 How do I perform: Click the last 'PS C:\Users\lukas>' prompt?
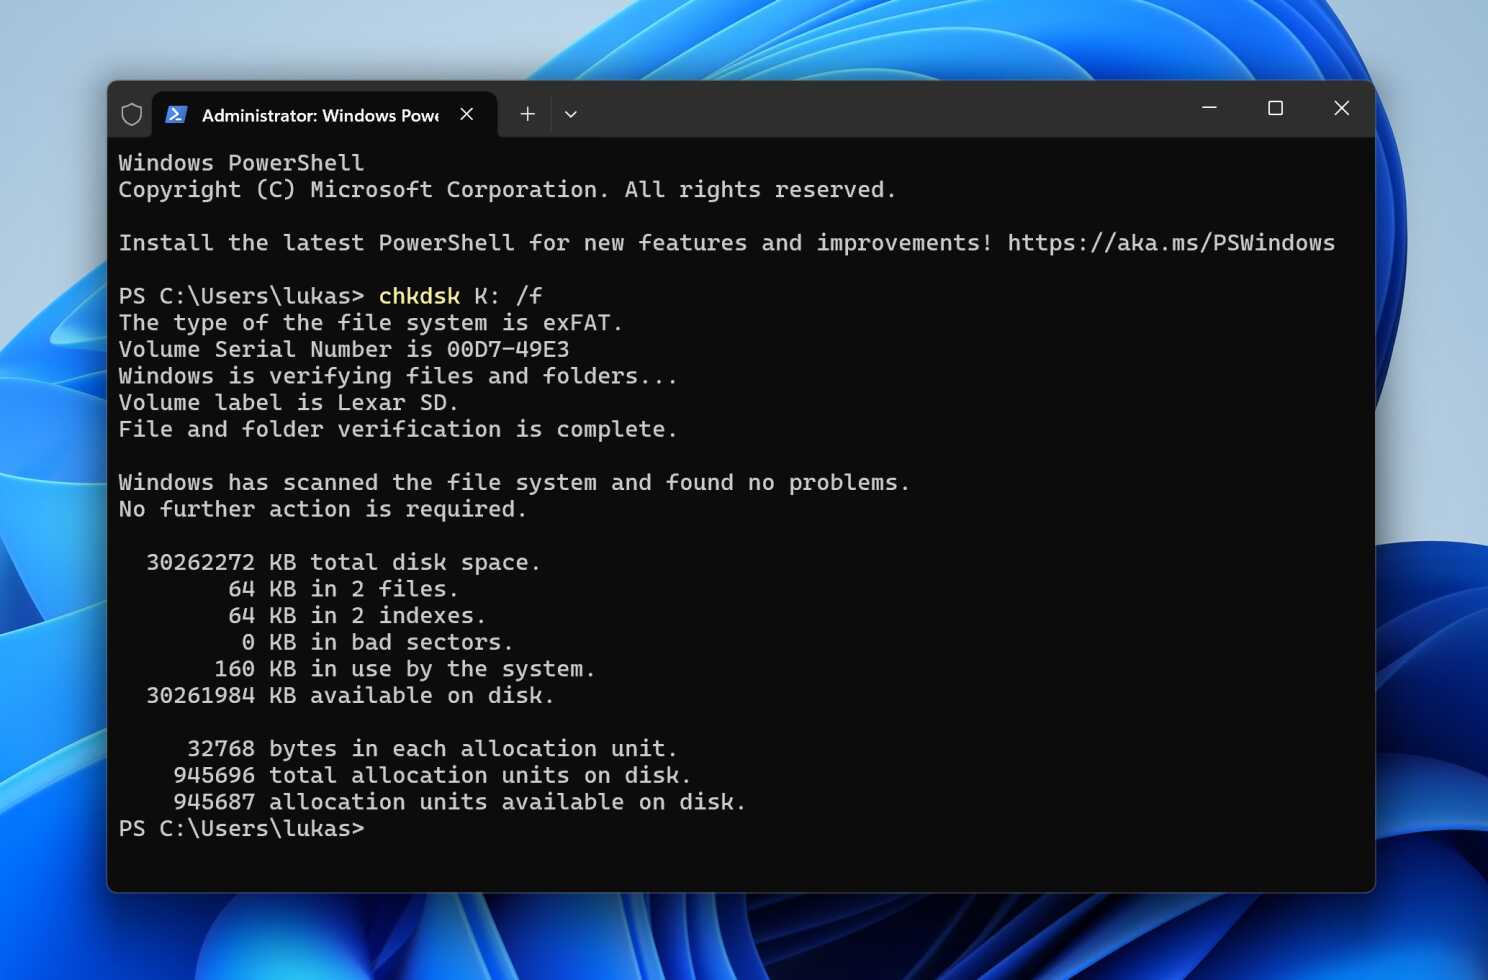241,829
